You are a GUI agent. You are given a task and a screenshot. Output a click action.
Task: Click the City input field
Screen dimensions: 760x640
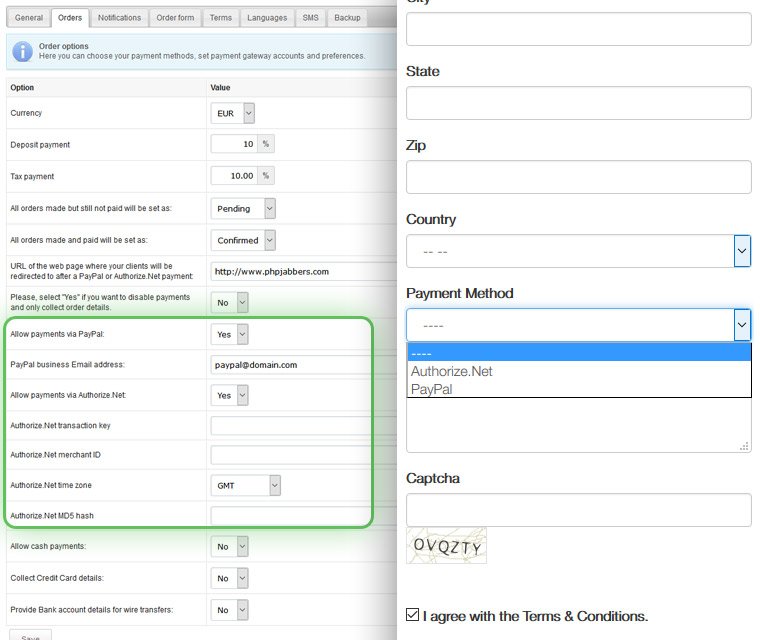pyautogui.click(x=579, y=29)
